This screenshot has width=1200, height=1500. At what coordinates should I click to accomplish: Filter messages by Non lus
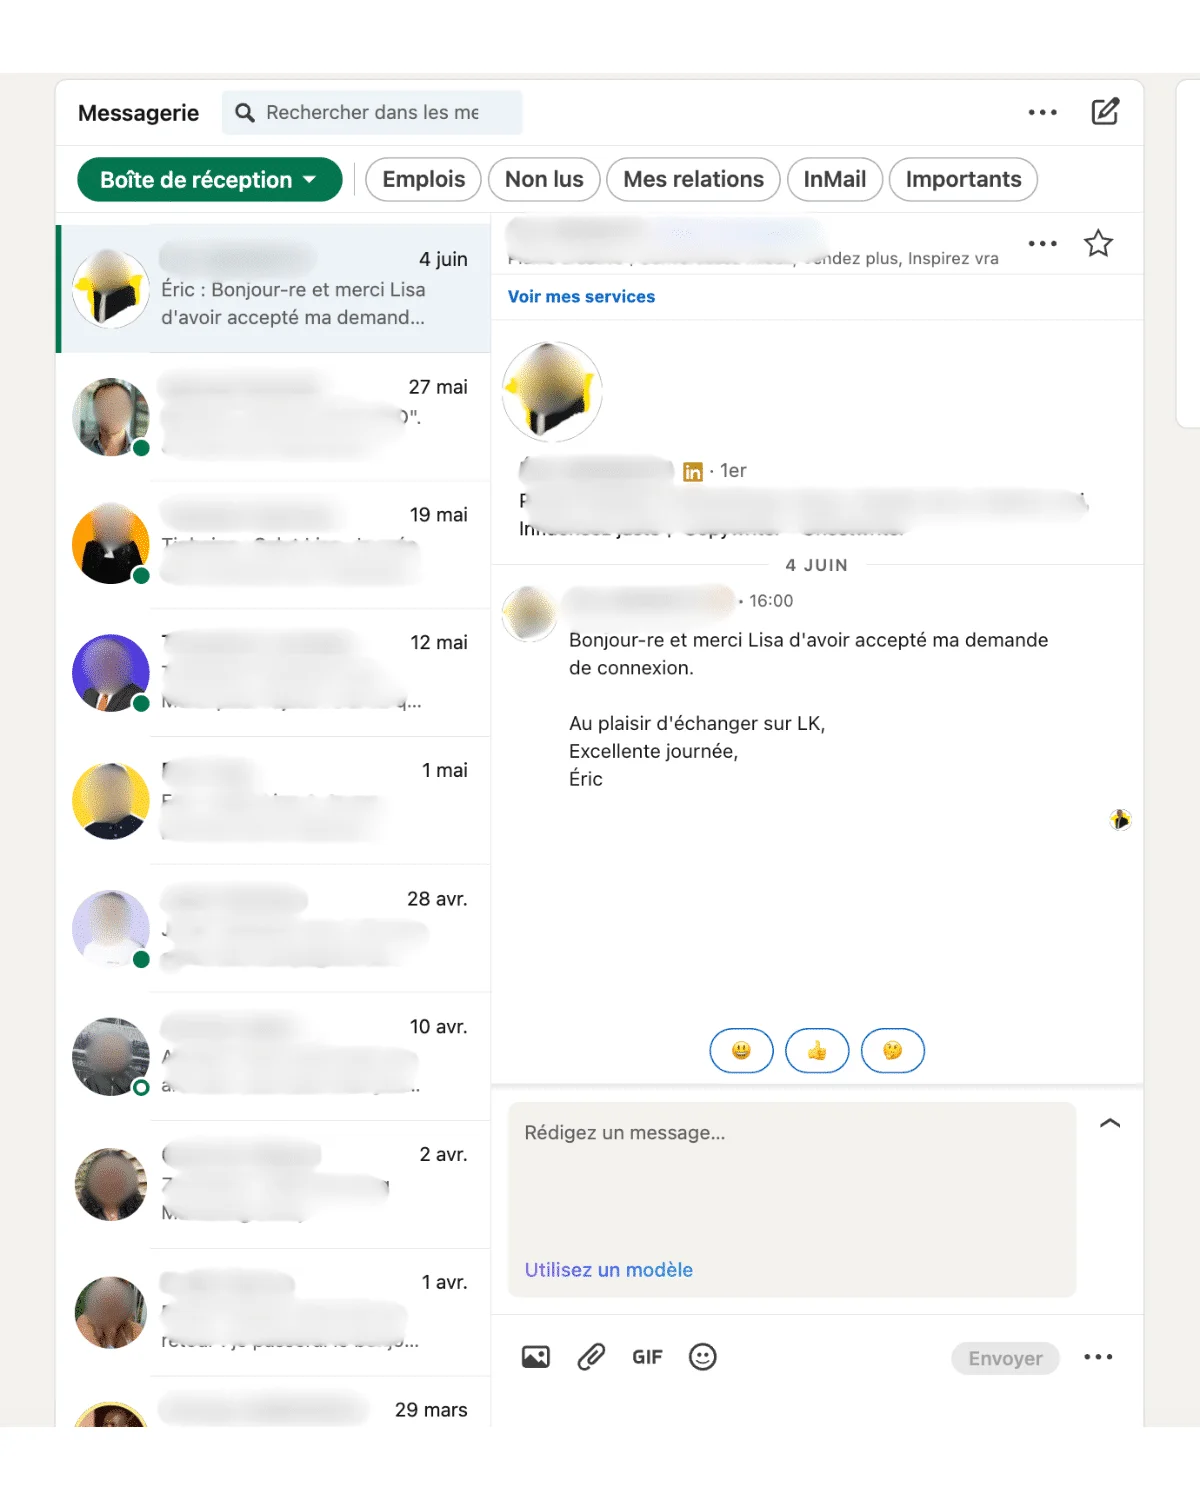[x=544, y=180]
